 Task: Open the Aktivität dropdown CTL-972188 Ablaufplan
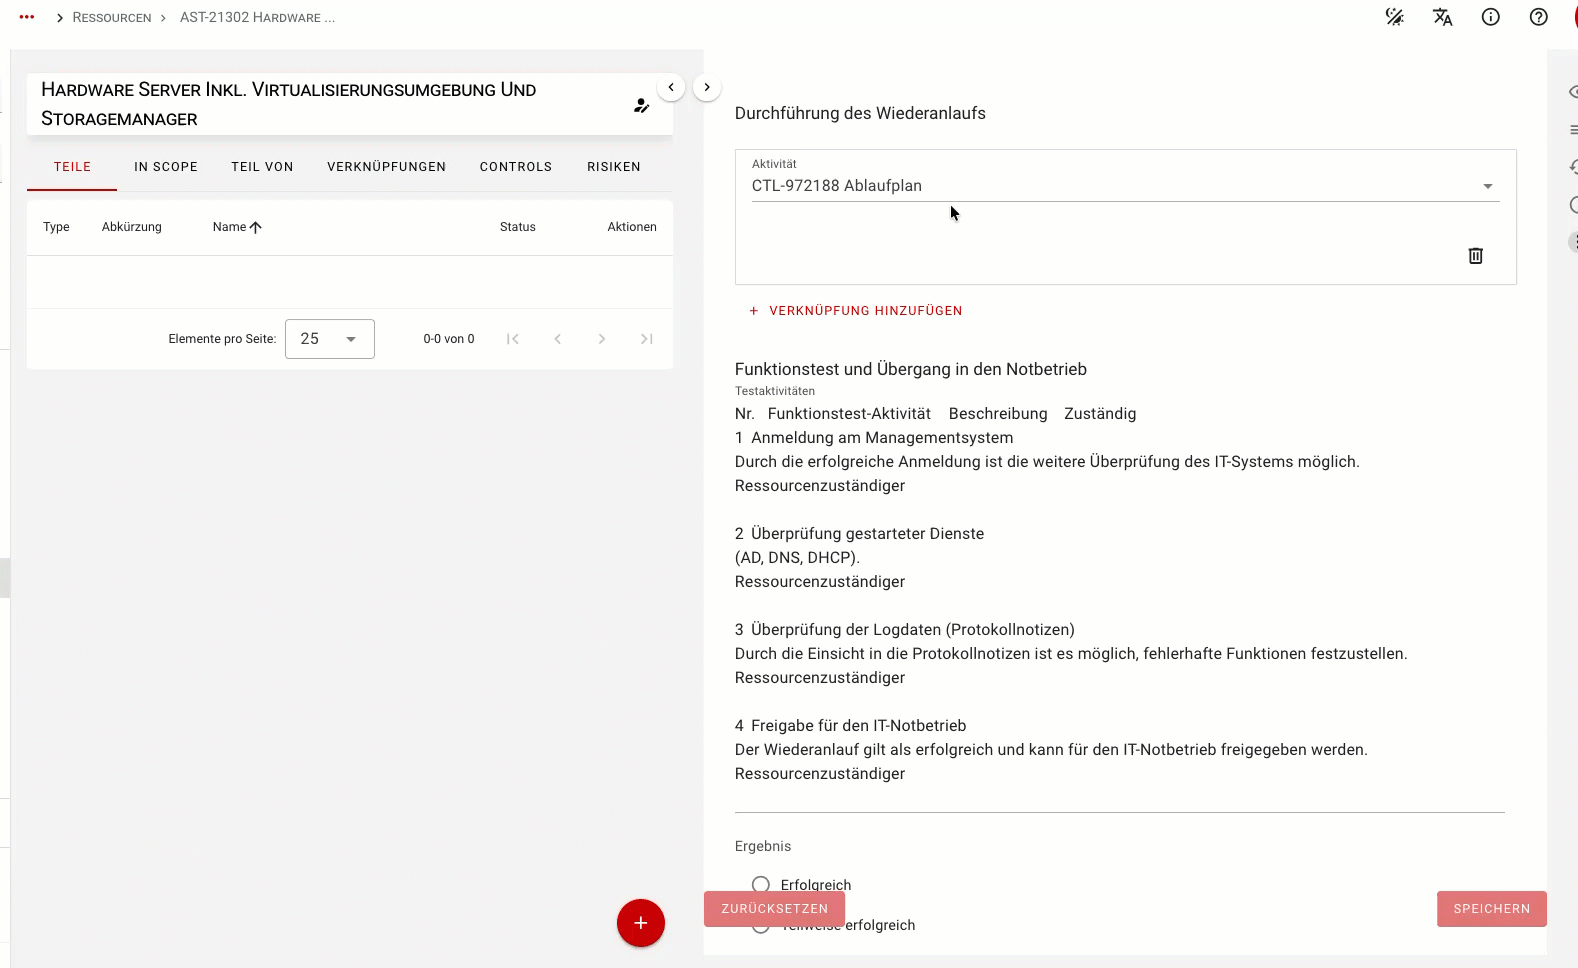[1125, 186]
